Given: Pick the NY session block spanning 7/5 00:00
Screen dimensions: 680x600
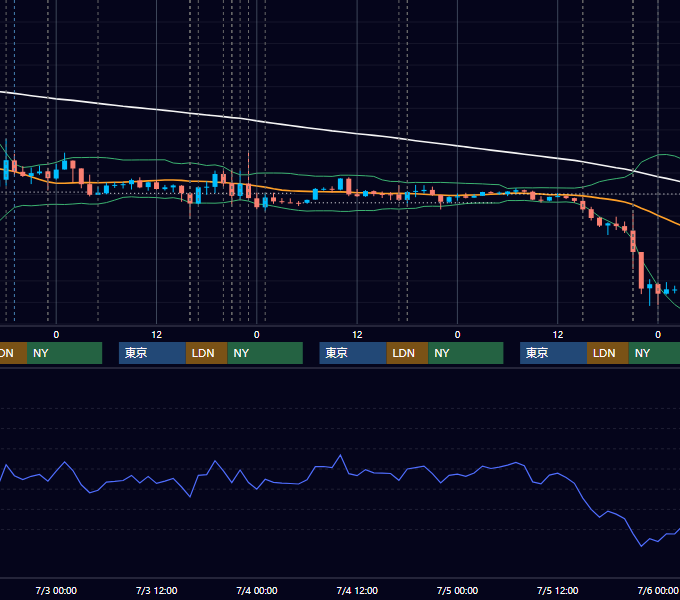Looking at the screenshot, I should tap(466, 353).
